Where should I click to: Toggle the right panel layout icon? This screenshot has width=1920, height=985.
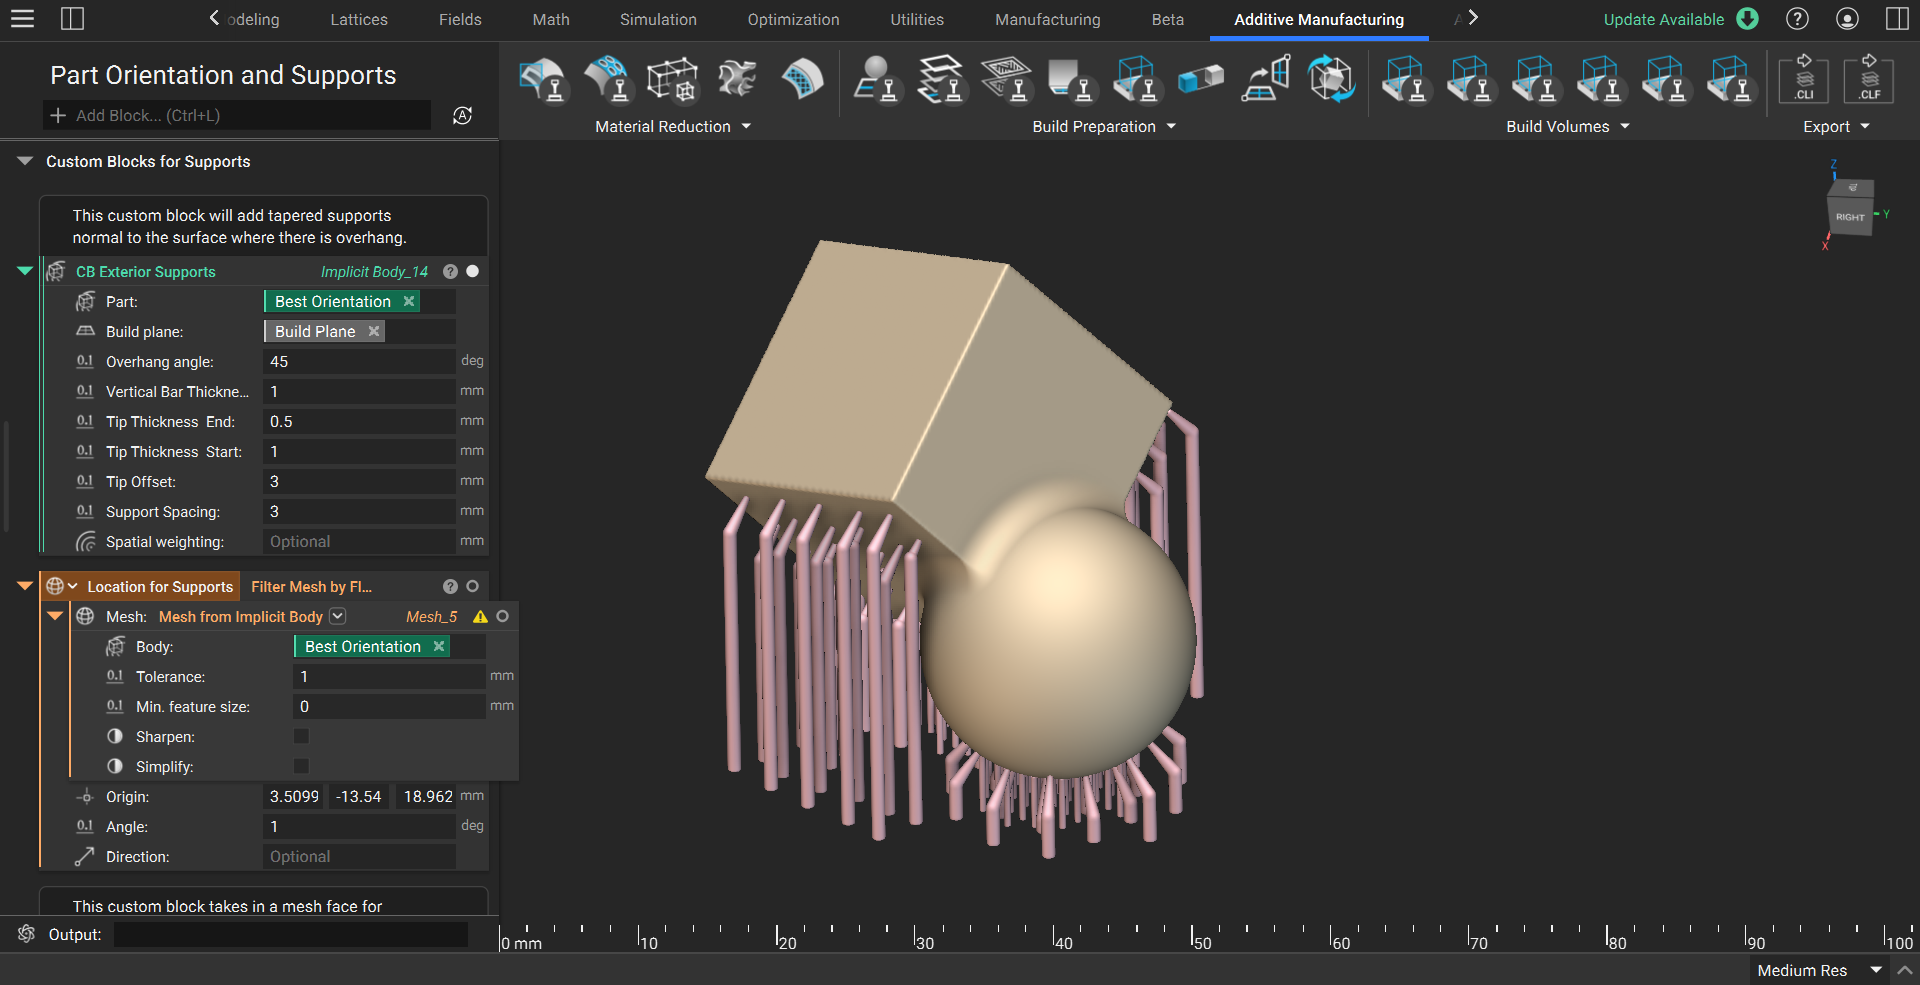(1897, 19)
